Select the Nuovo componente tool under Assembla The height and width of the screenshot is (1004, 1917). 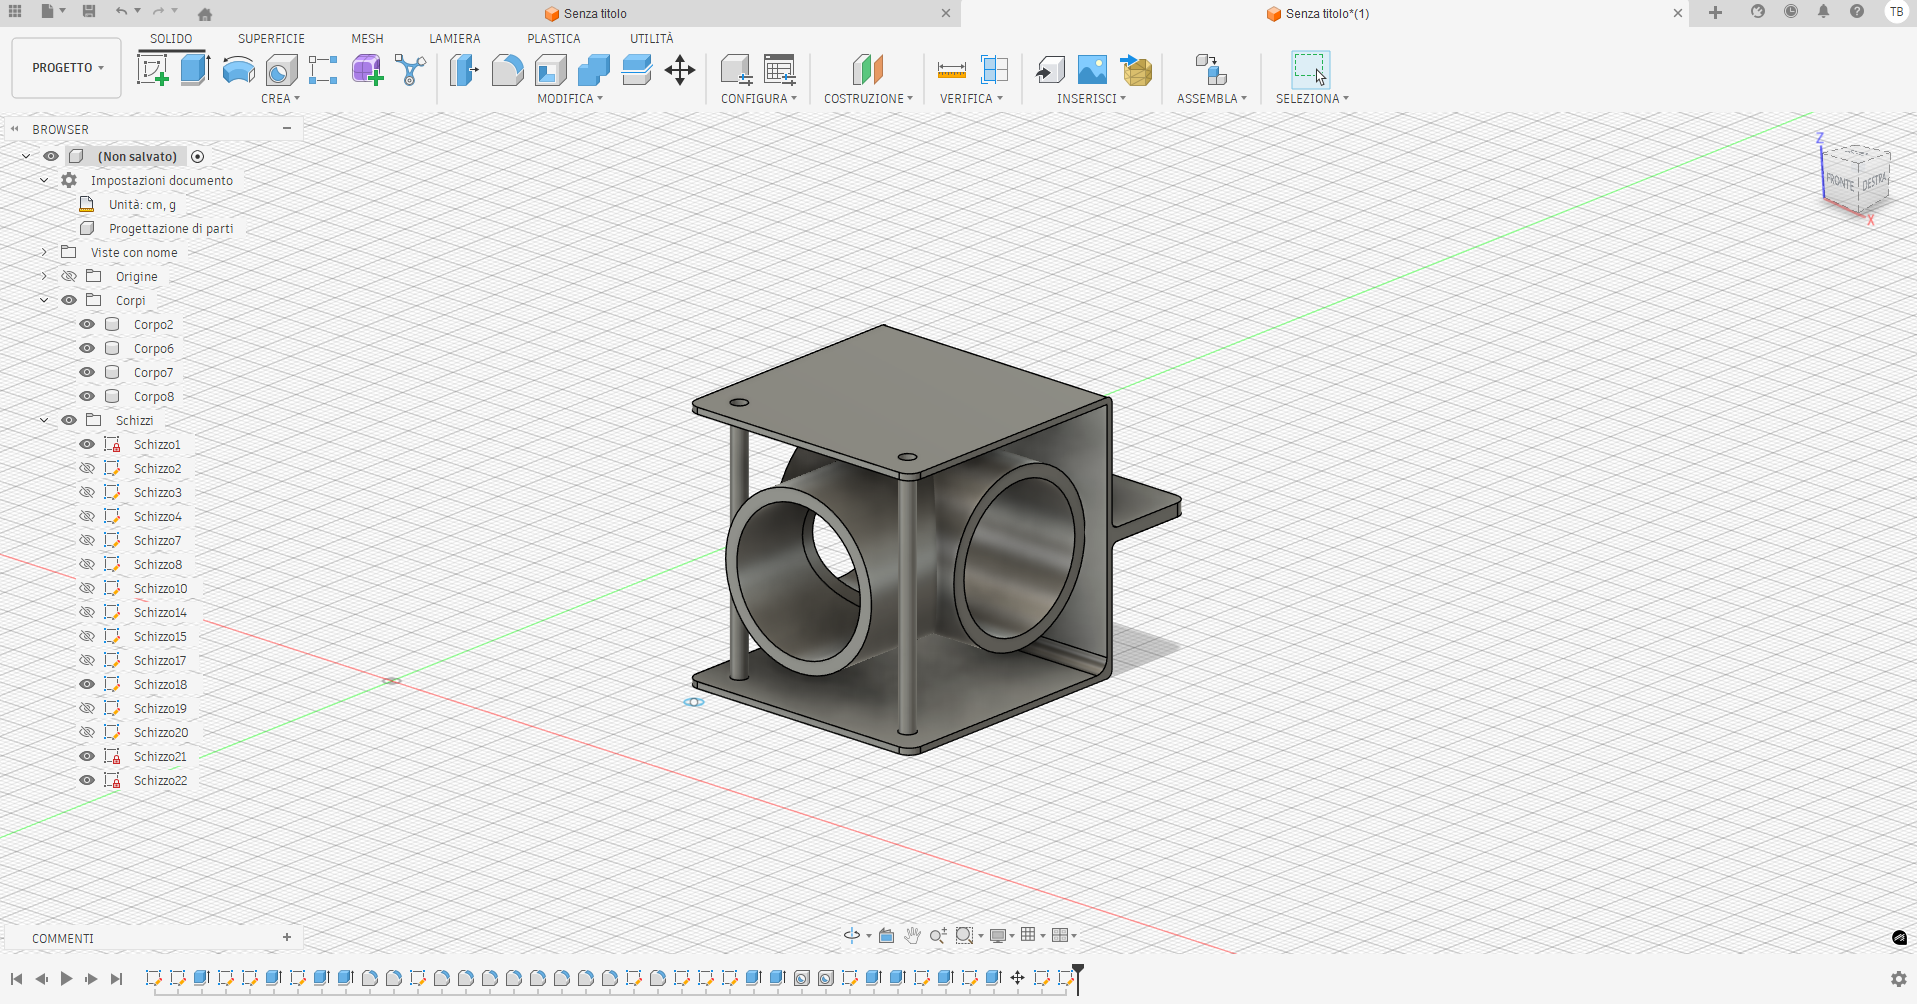(1210, 68)
